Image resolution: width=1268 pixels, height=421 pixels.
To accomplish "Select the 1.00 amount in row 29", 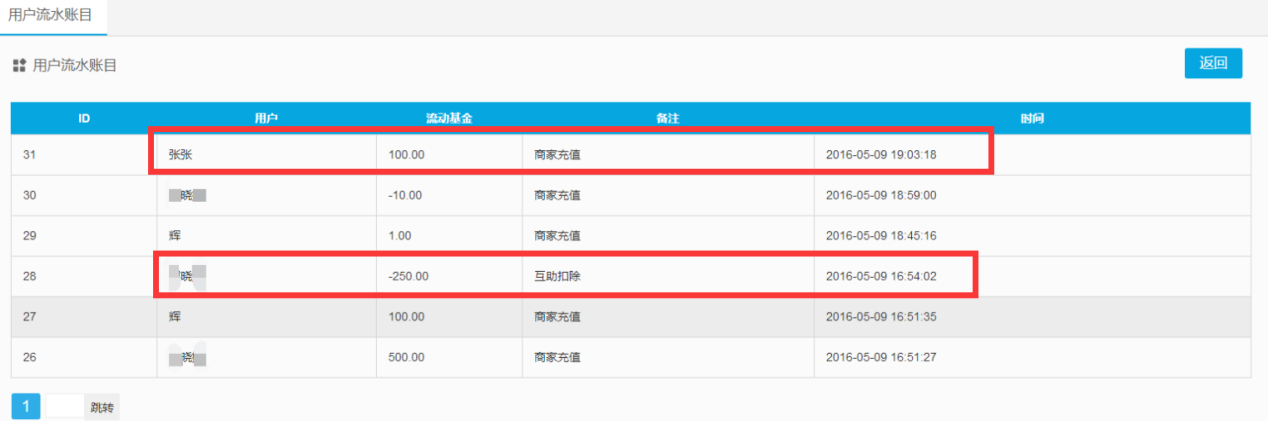I will click(400, 235).
